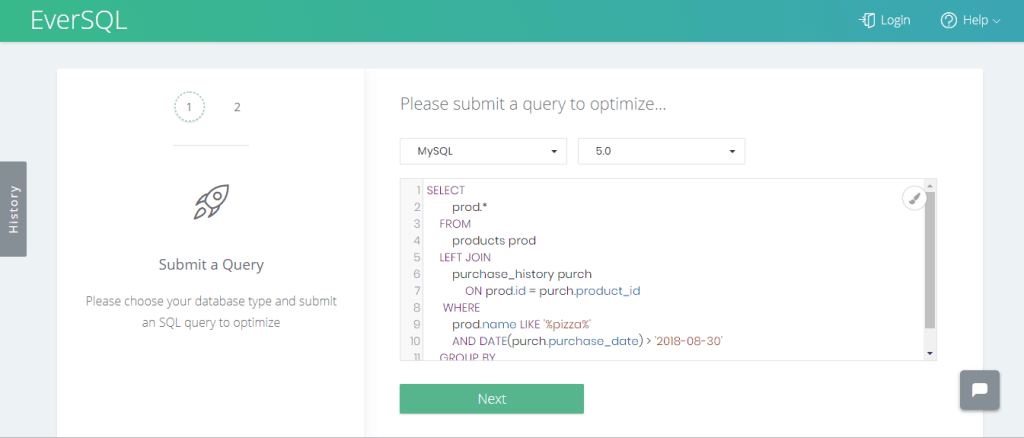
Task: Open the MySQL database type dropdown
Action: click(x=483, y=151)
